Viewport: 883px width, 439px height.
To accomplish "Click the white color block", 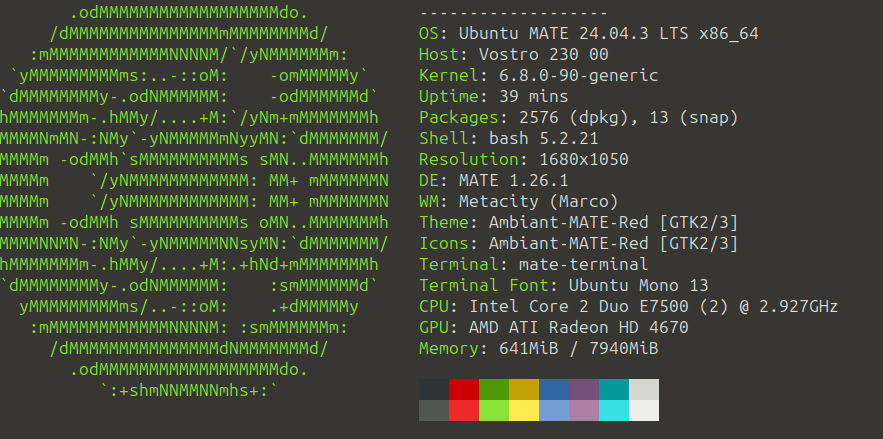I will (644, 410).
